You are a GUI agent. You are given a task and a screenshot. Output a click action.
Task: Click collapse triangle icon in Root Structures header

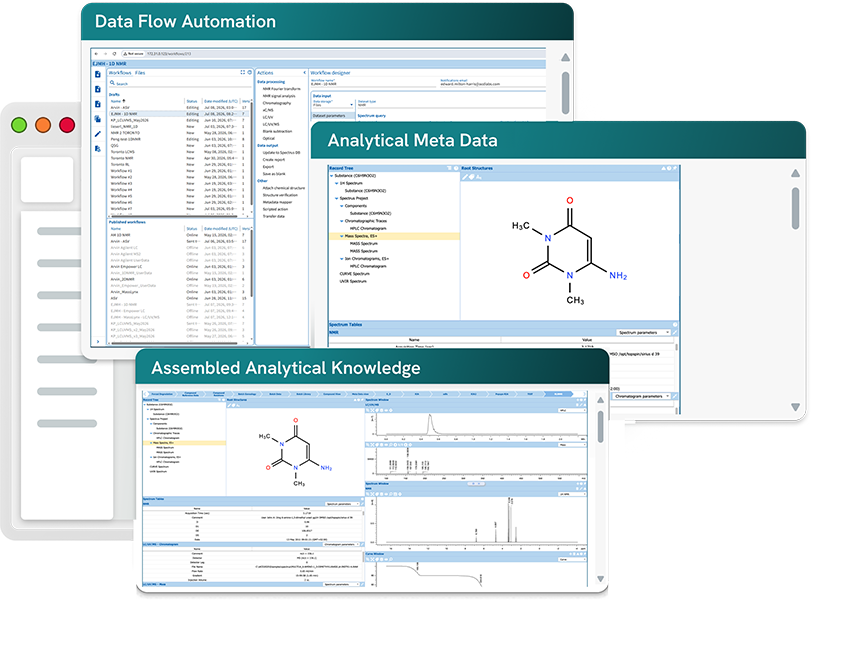(x=663, y=168)
